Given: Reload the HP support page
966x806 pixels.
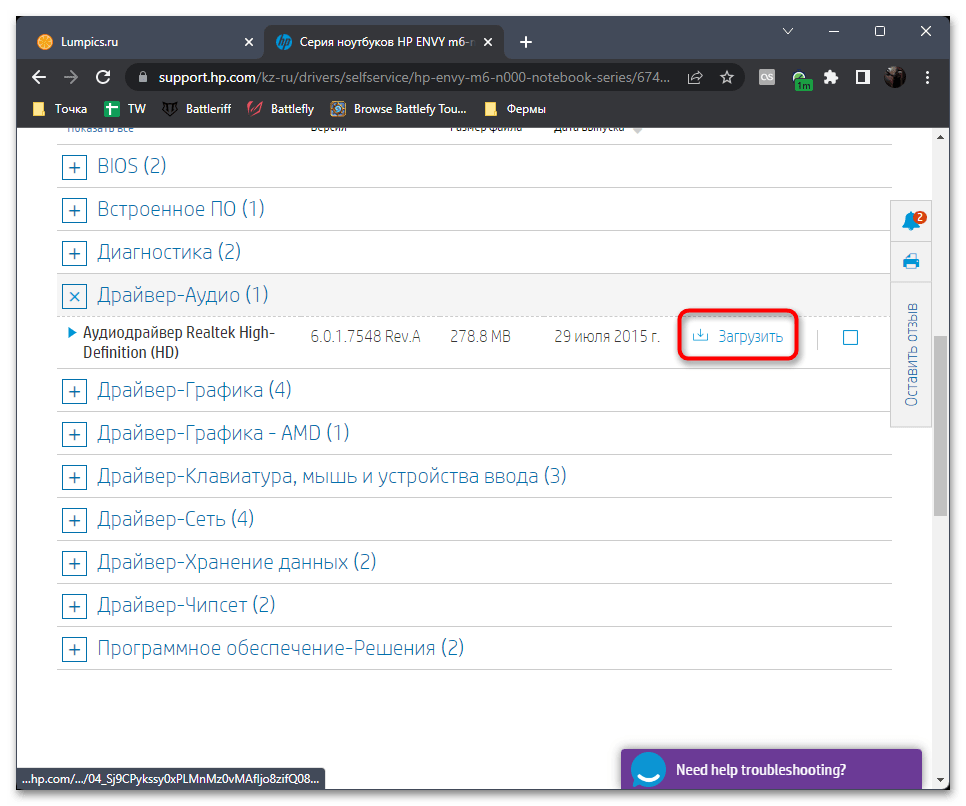Looking at the screenshot, I should coord(103,77).
